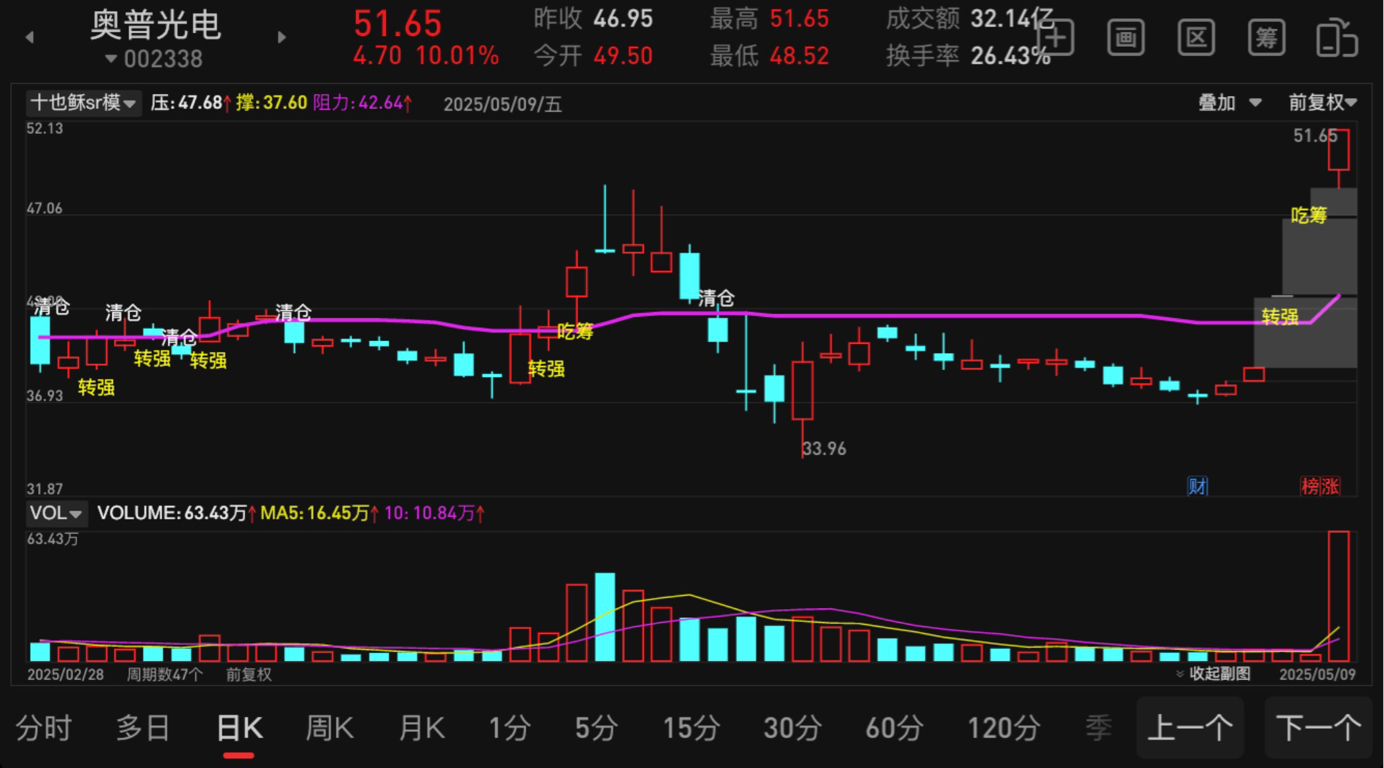This screenshot has height=768, width=1384.
Task: Click the change percentage 10.01%
Action: 458,56
